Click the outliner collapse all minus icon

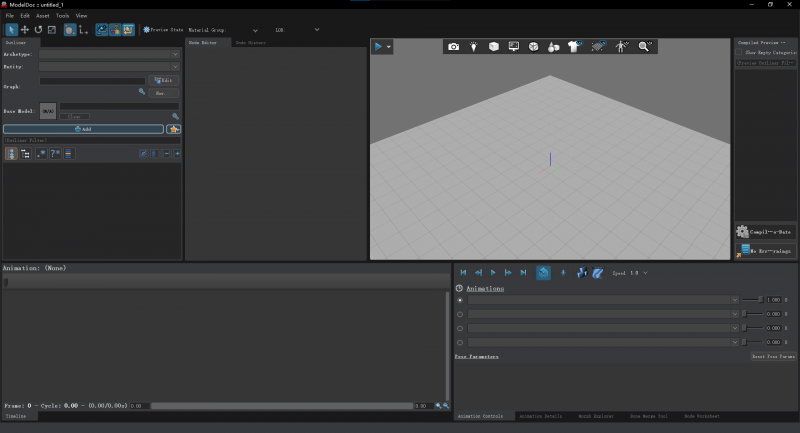[166, 154]
